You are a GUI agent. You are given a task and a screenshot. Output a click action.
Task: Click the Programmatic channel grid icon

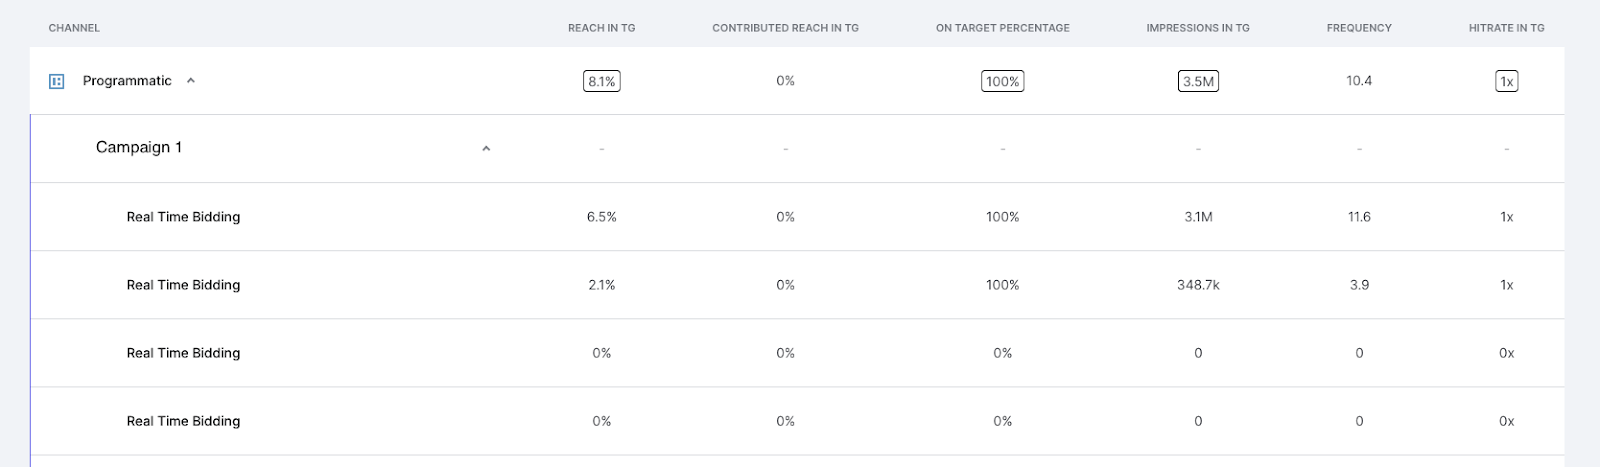57,81
